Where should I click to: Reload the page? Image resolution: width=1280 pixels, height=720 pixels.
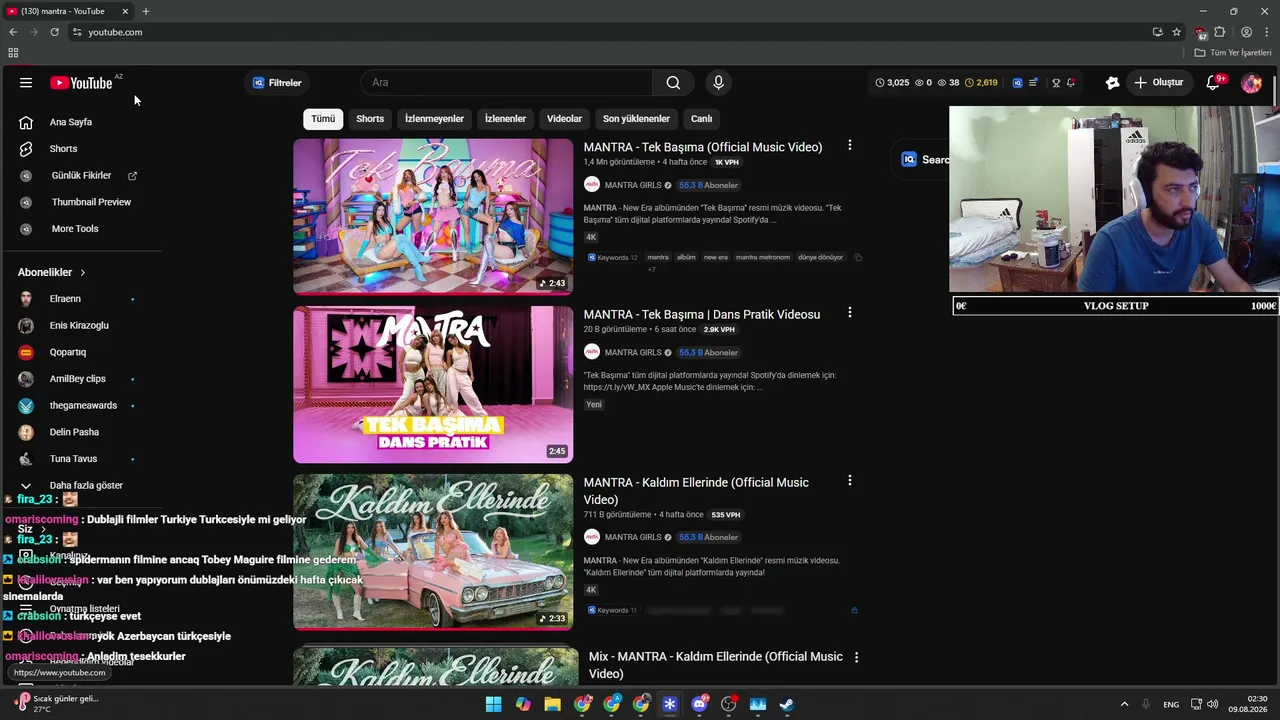[x=55, y=32]
